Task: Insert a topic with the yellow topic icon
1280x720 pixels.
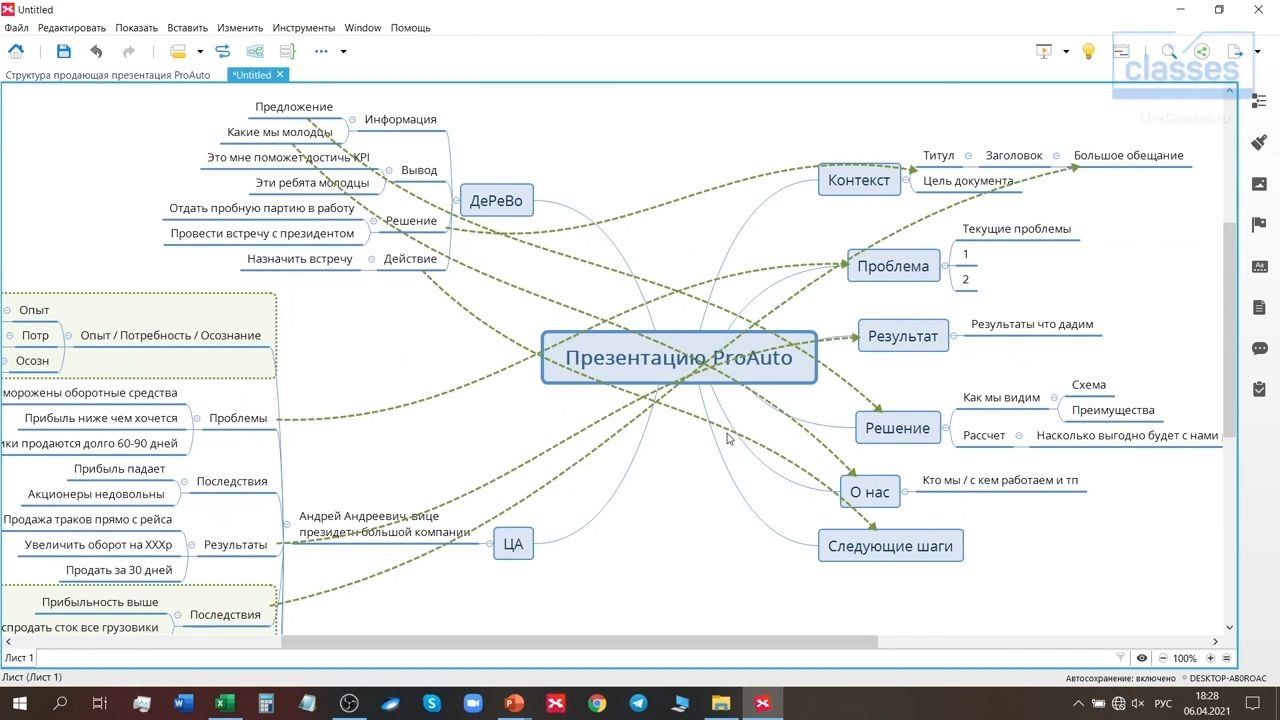Action: (x=178, y=51)
